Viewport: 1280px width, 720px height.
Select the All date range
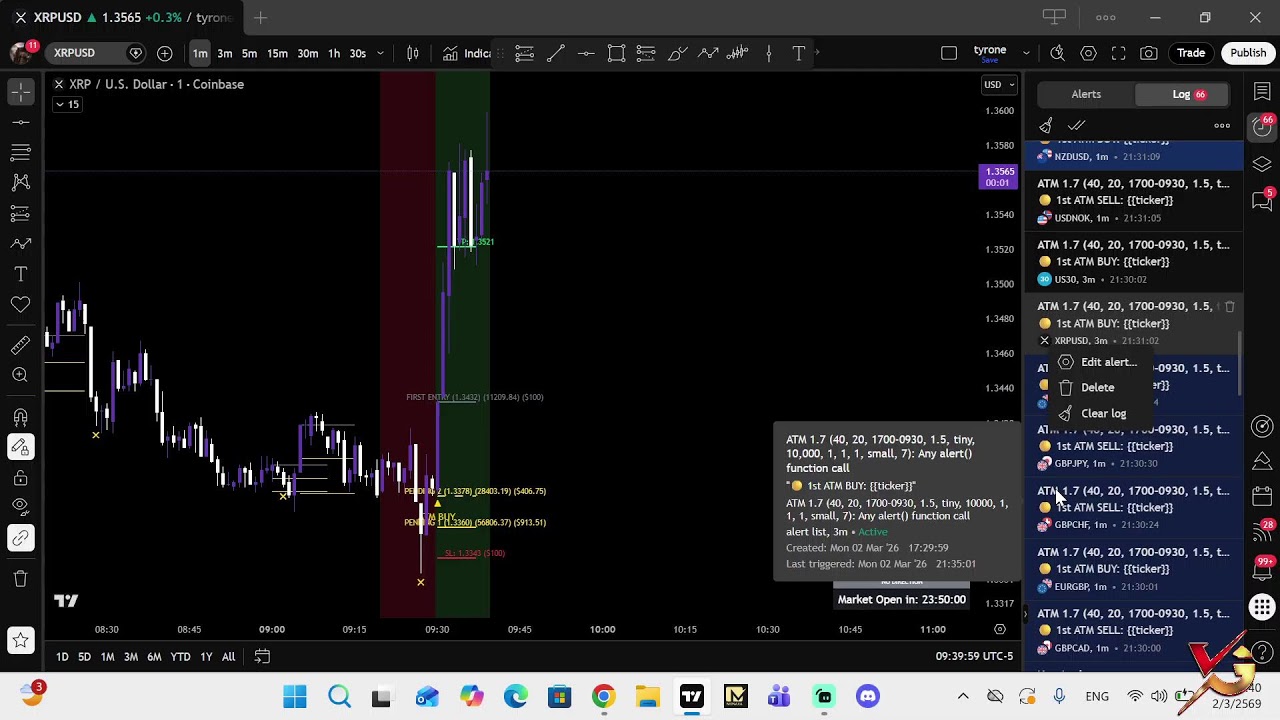[x=228, y=657]
